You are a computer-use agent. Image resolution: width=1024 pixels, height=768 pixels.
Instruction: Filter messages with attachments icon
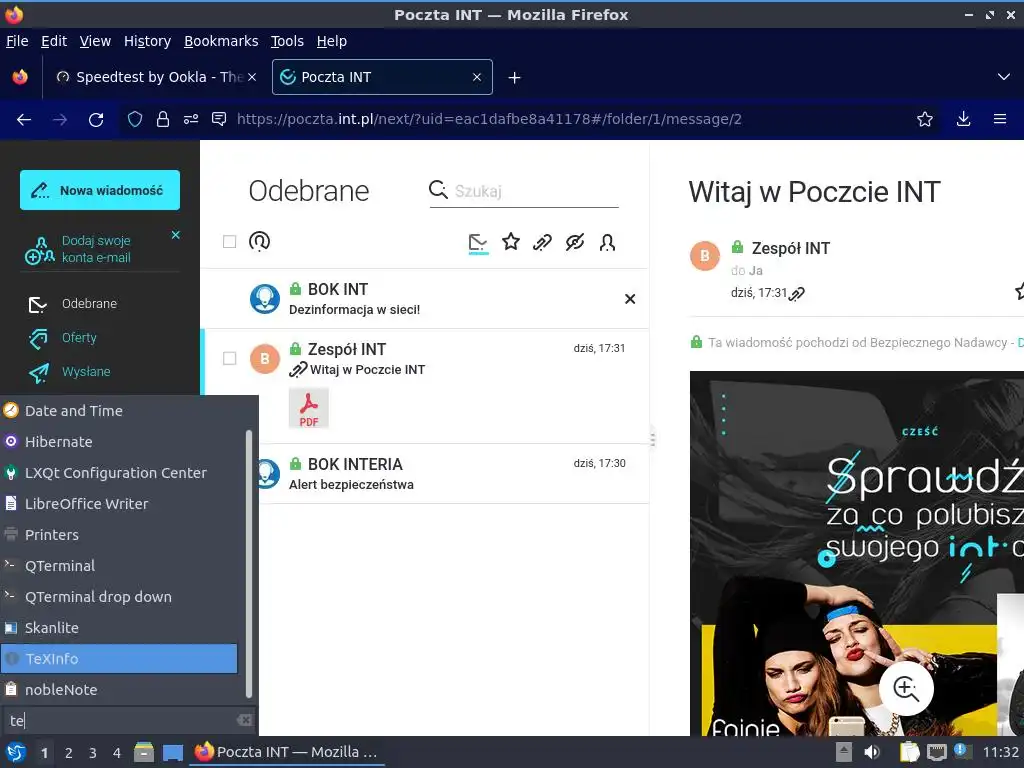pyautogui.click(x=542, y=243)
